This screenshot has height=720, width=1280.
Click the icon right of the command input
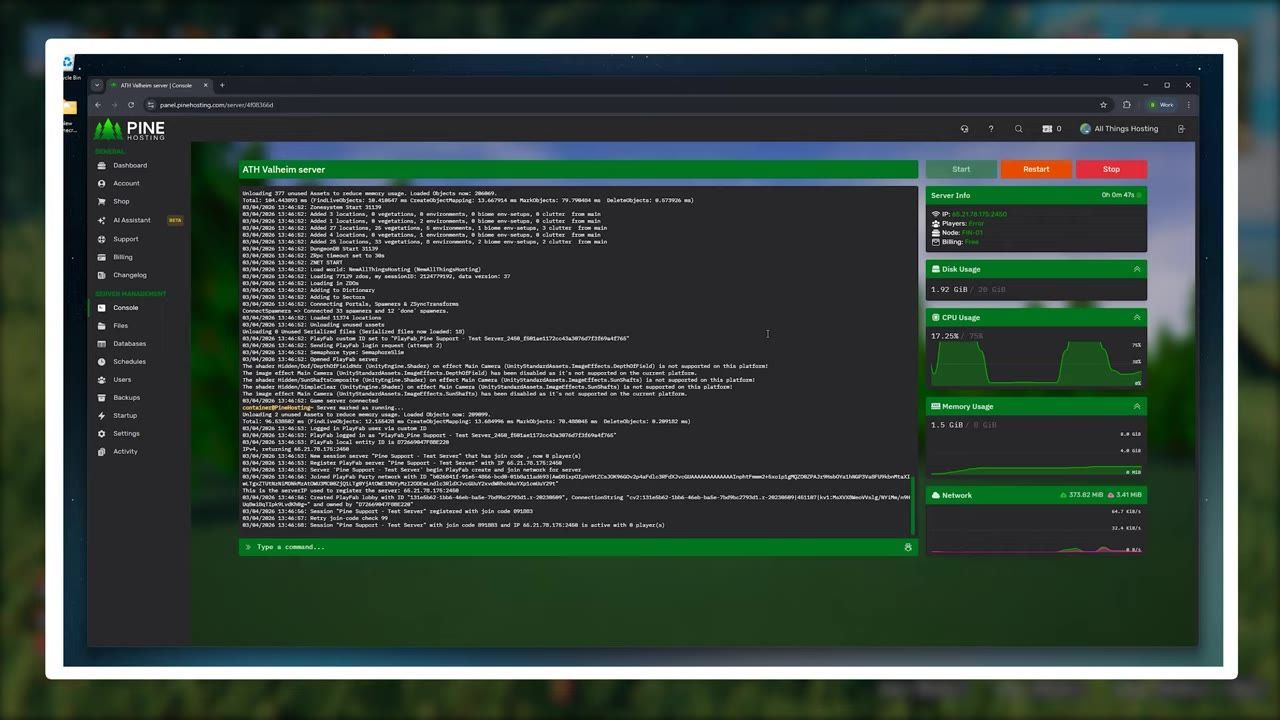pyautogui.click(x=908, y=547)
